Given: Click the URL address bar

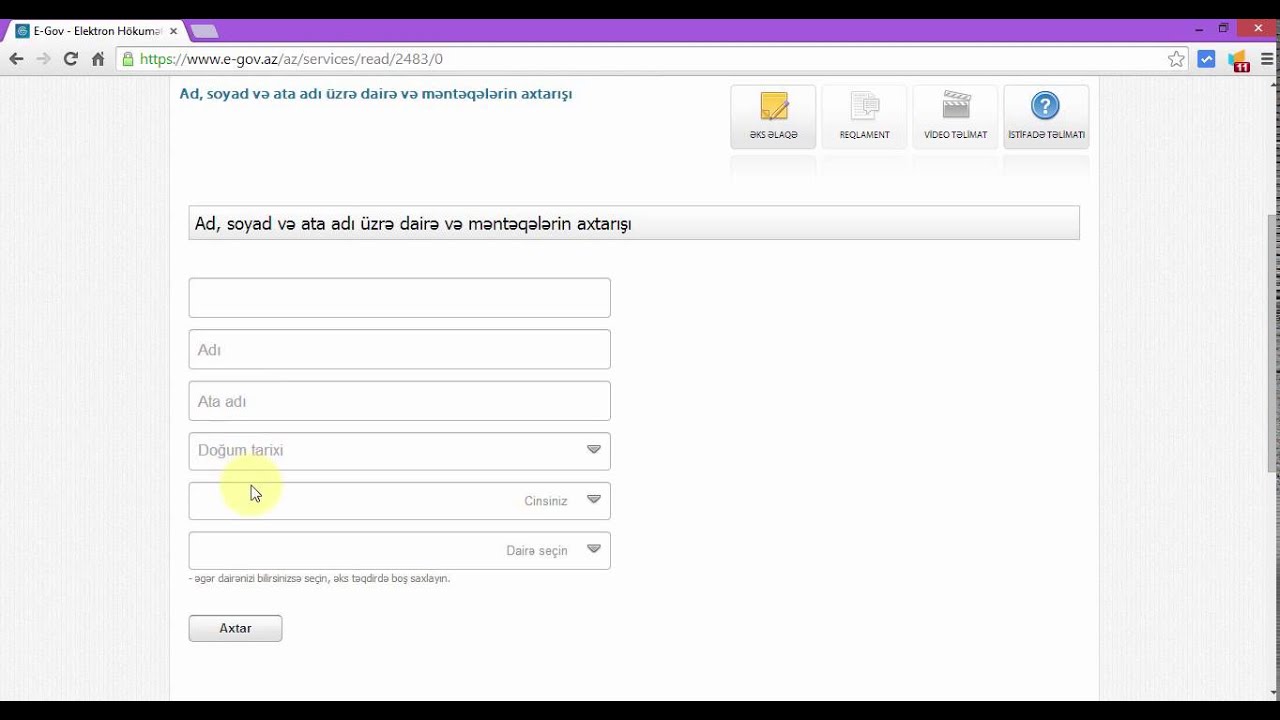Looking at the screenshot, I should (x=650, y=59).
